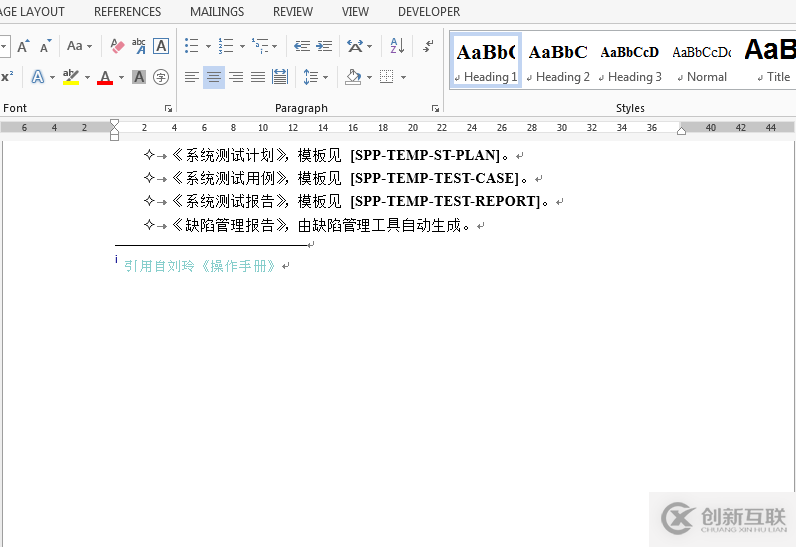The height and width of the screenshot is (547, 796).
Task: Apply yellow text highlight color
Action: (71, 77)
